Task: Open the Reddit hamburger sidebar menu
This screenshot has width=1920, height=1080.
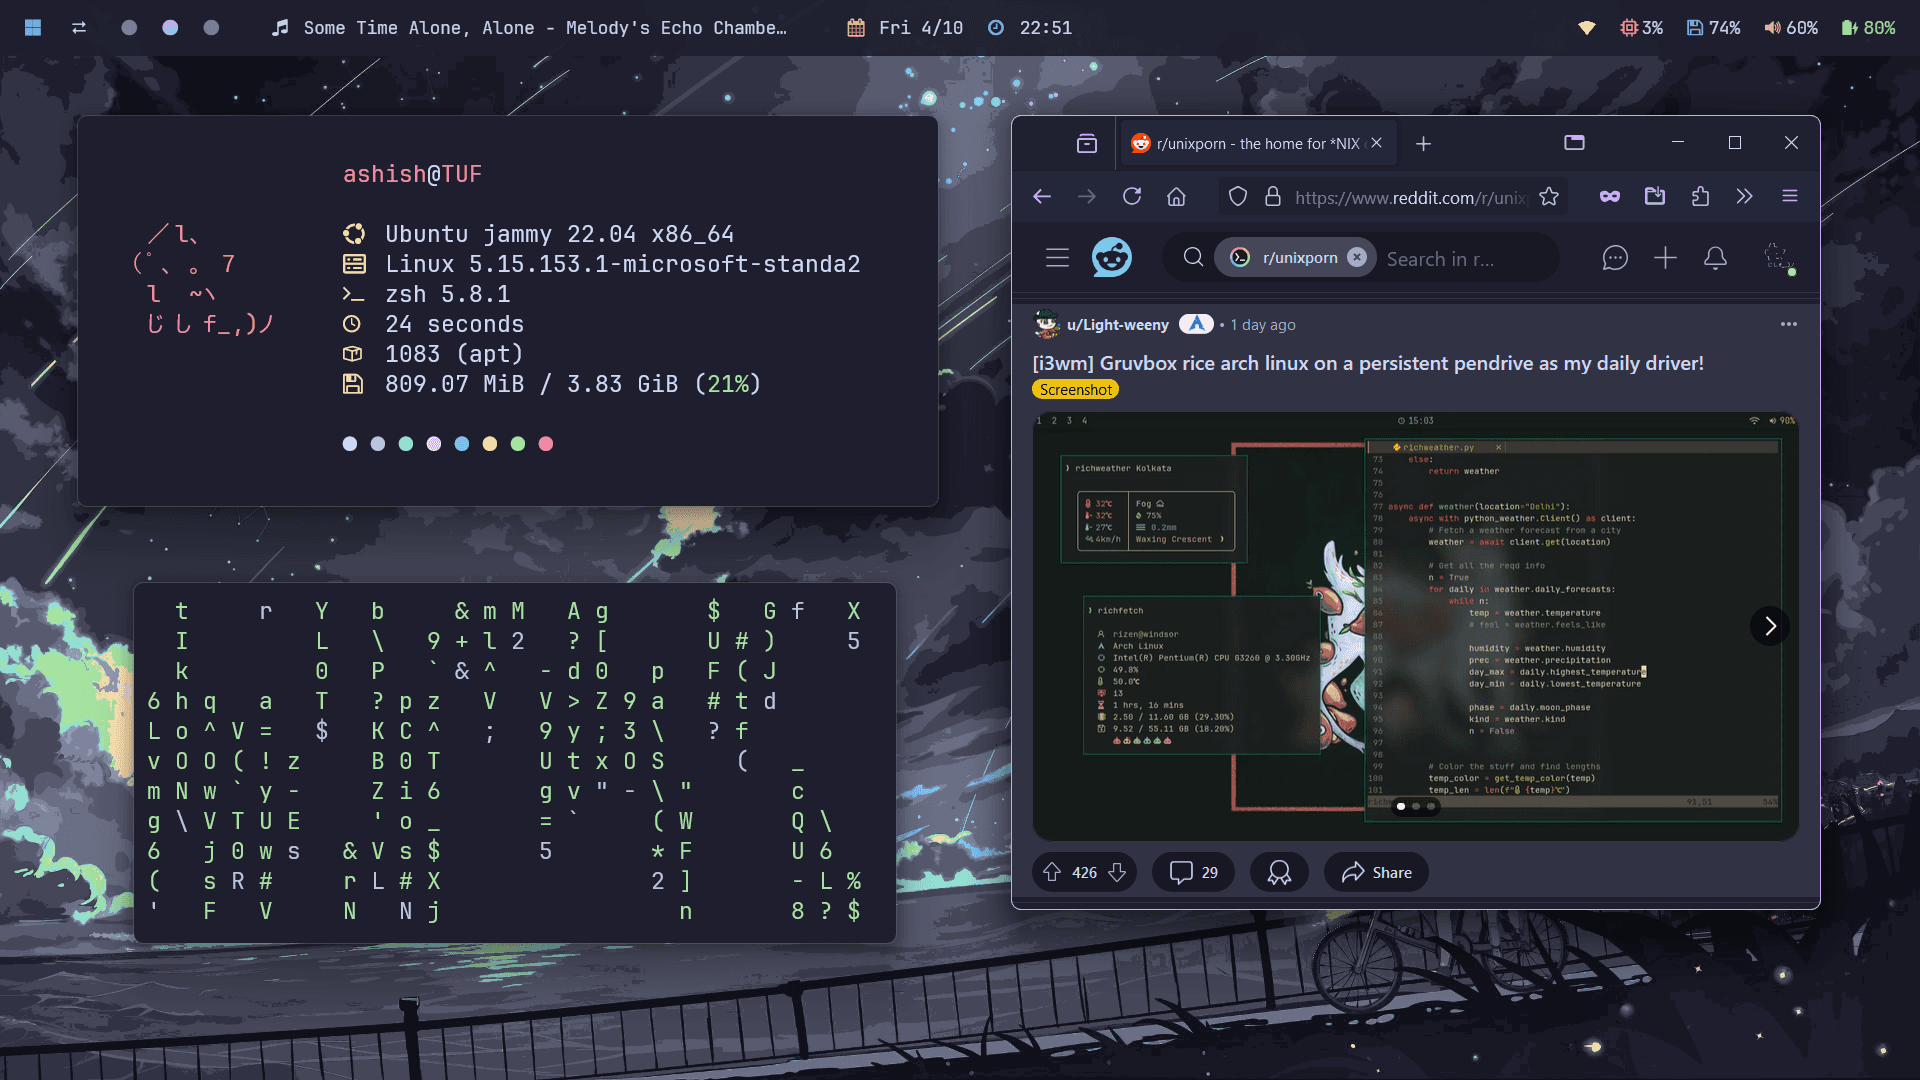Action: coord(1057,258)
